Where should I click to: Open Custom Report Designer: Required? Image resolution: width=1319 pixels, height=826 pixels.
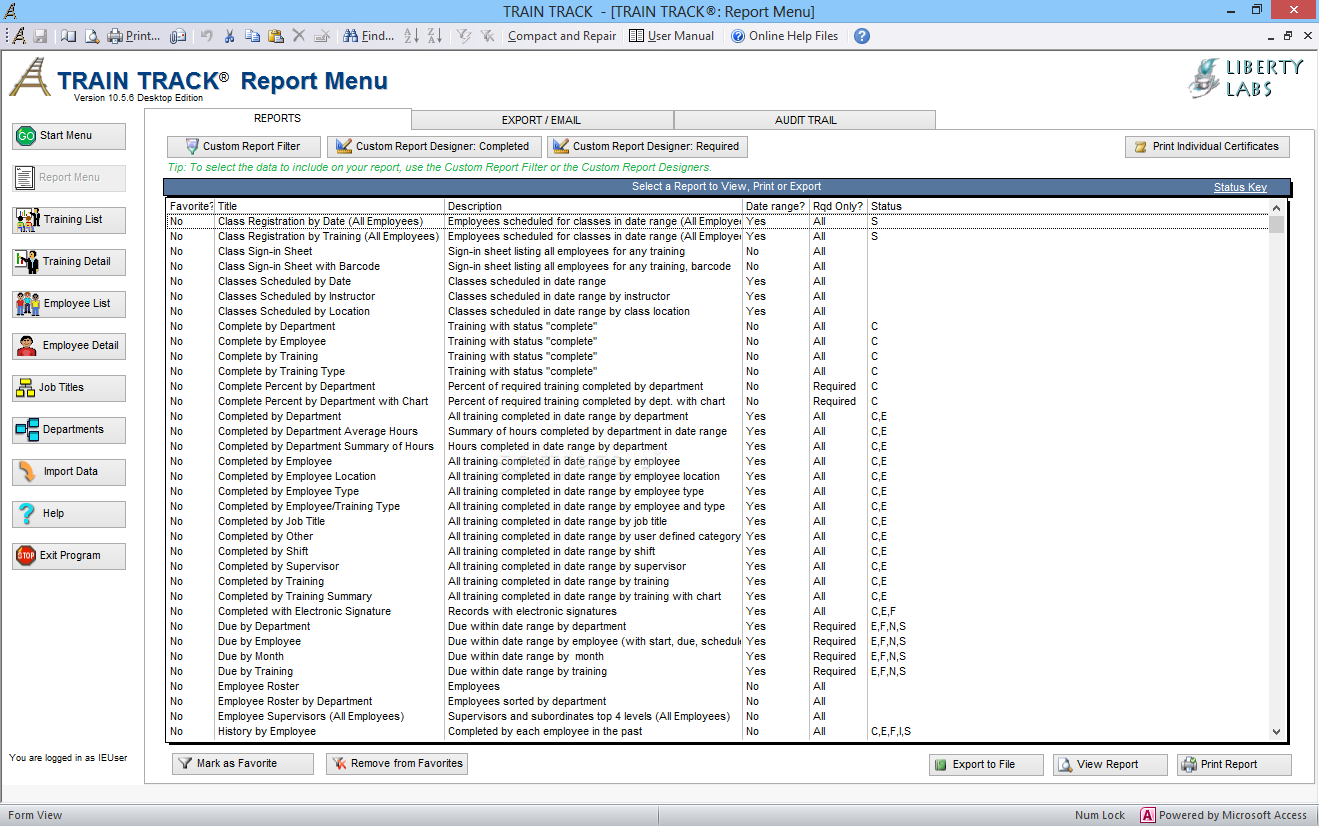point(647,147)
